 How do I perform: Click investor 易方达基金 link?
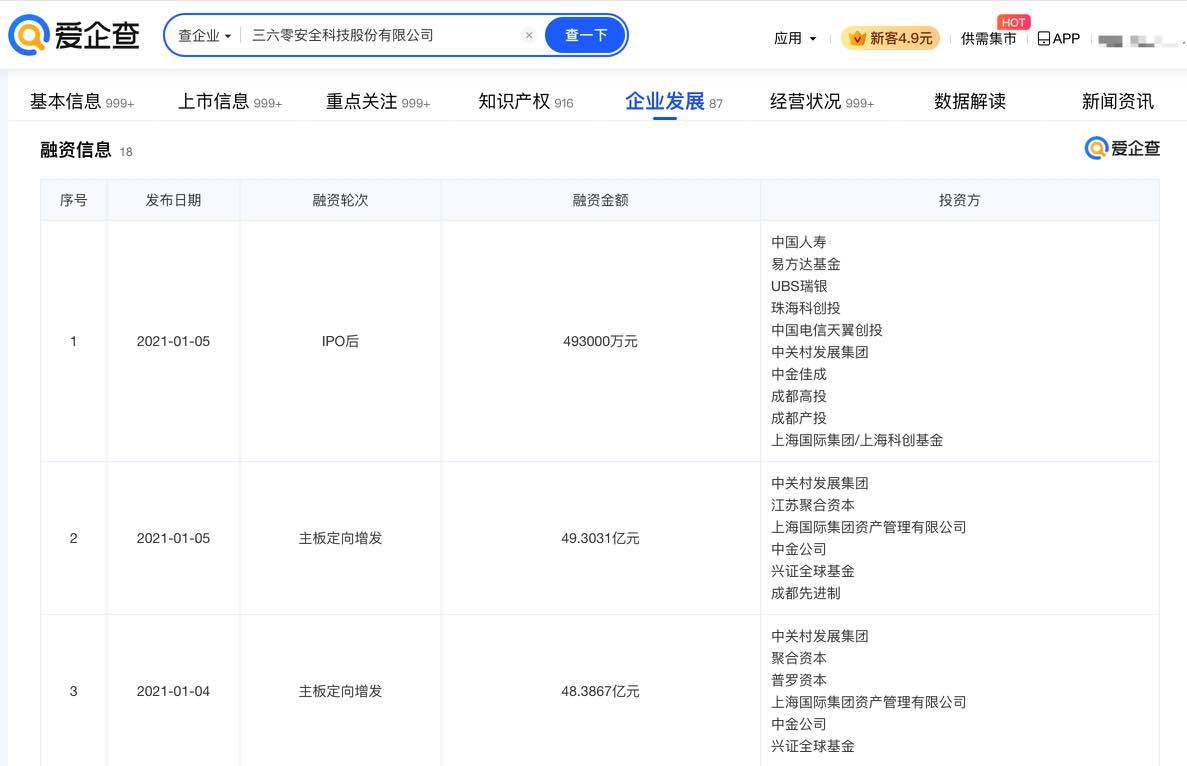805,264
